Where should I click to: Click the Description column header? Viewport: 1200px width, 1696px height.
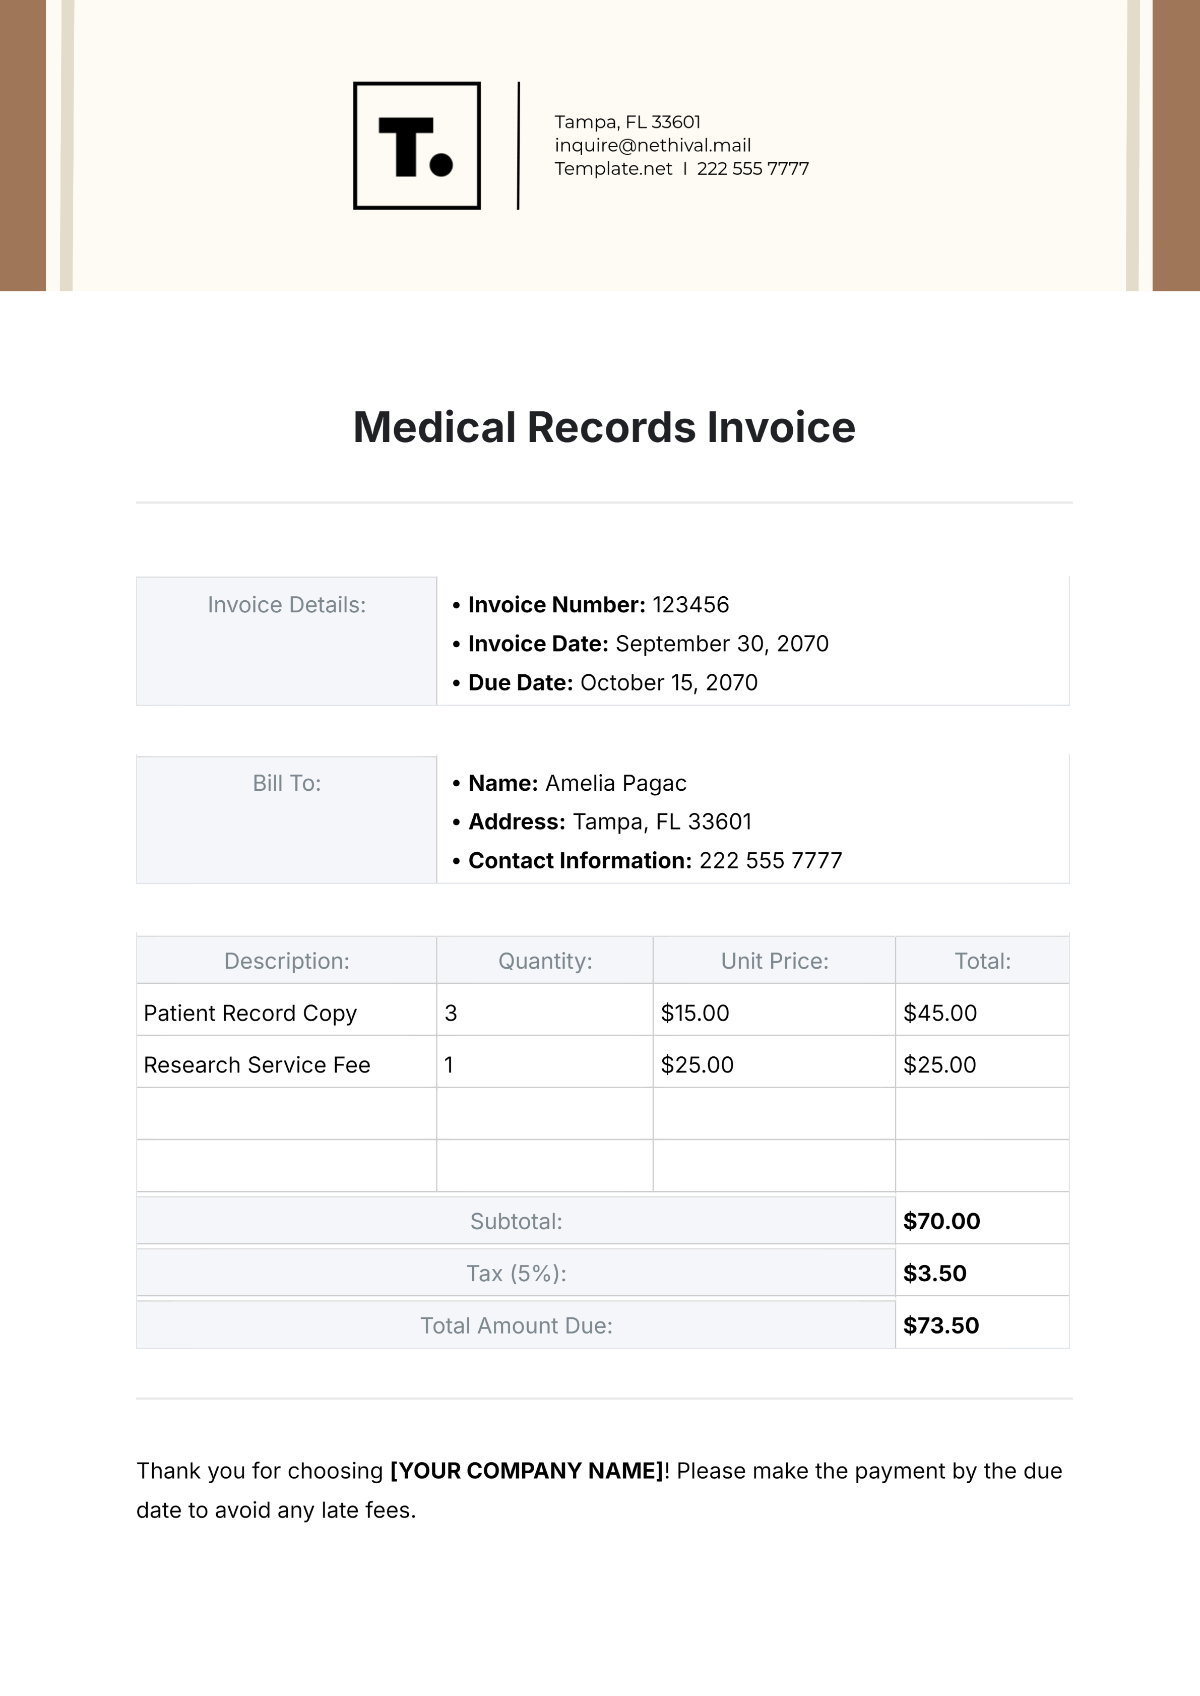click(287, 961)
